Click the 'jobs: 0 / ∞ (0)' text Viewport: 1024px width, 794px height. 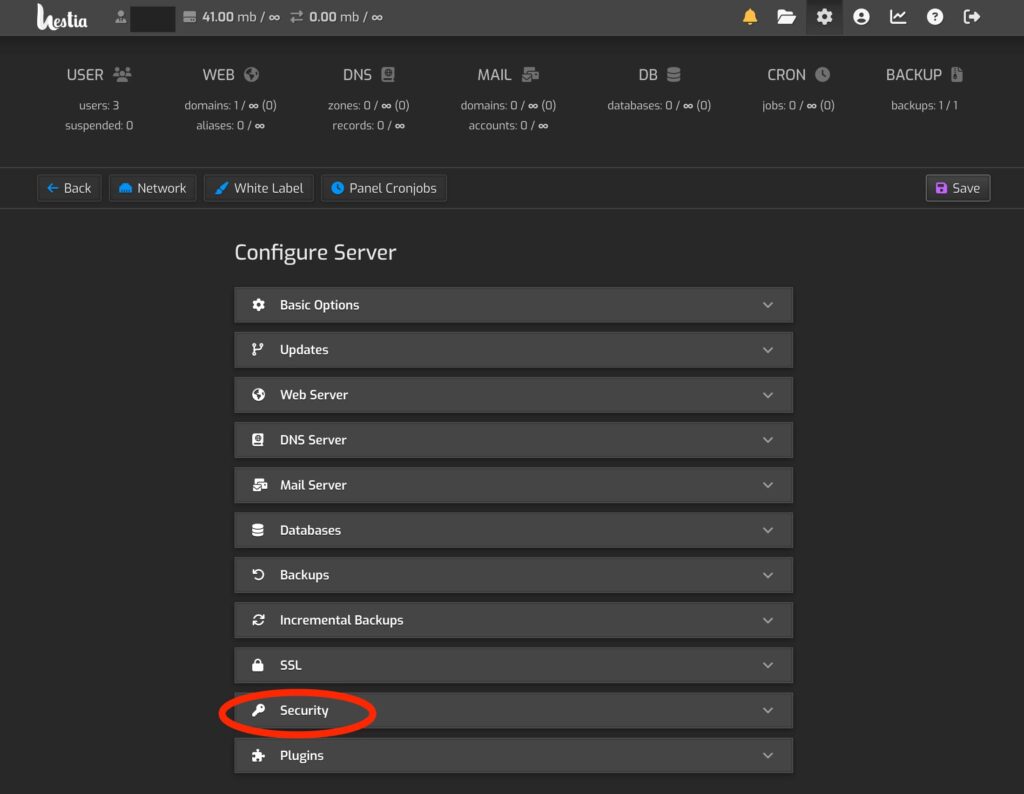[x=798, y=105]
